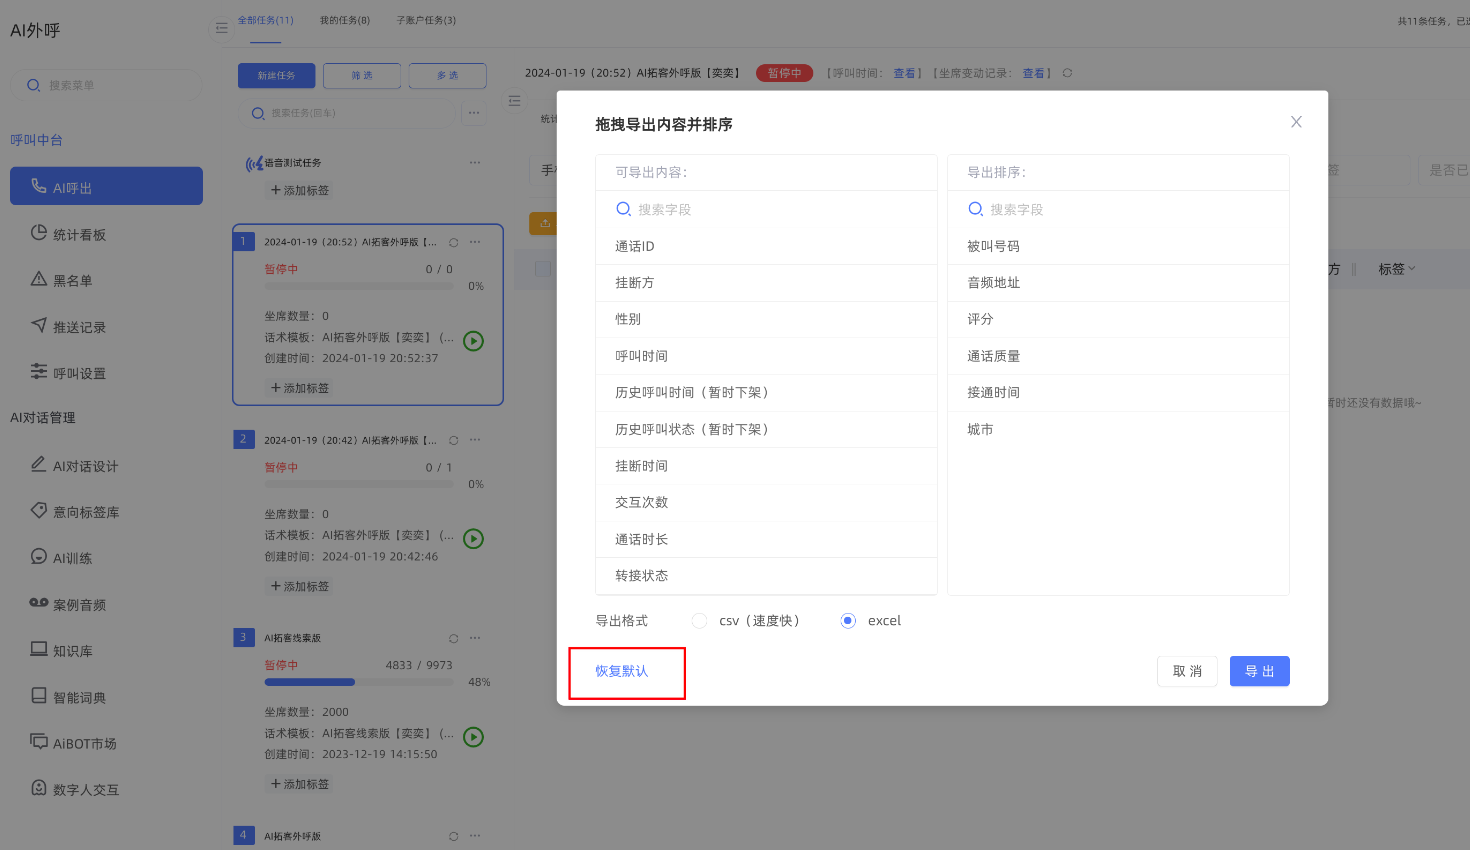The width and height of the screenshot is (1470, 850).
Task: Select the excel export format
Action: pyautogui.click(x=848, y=621)
